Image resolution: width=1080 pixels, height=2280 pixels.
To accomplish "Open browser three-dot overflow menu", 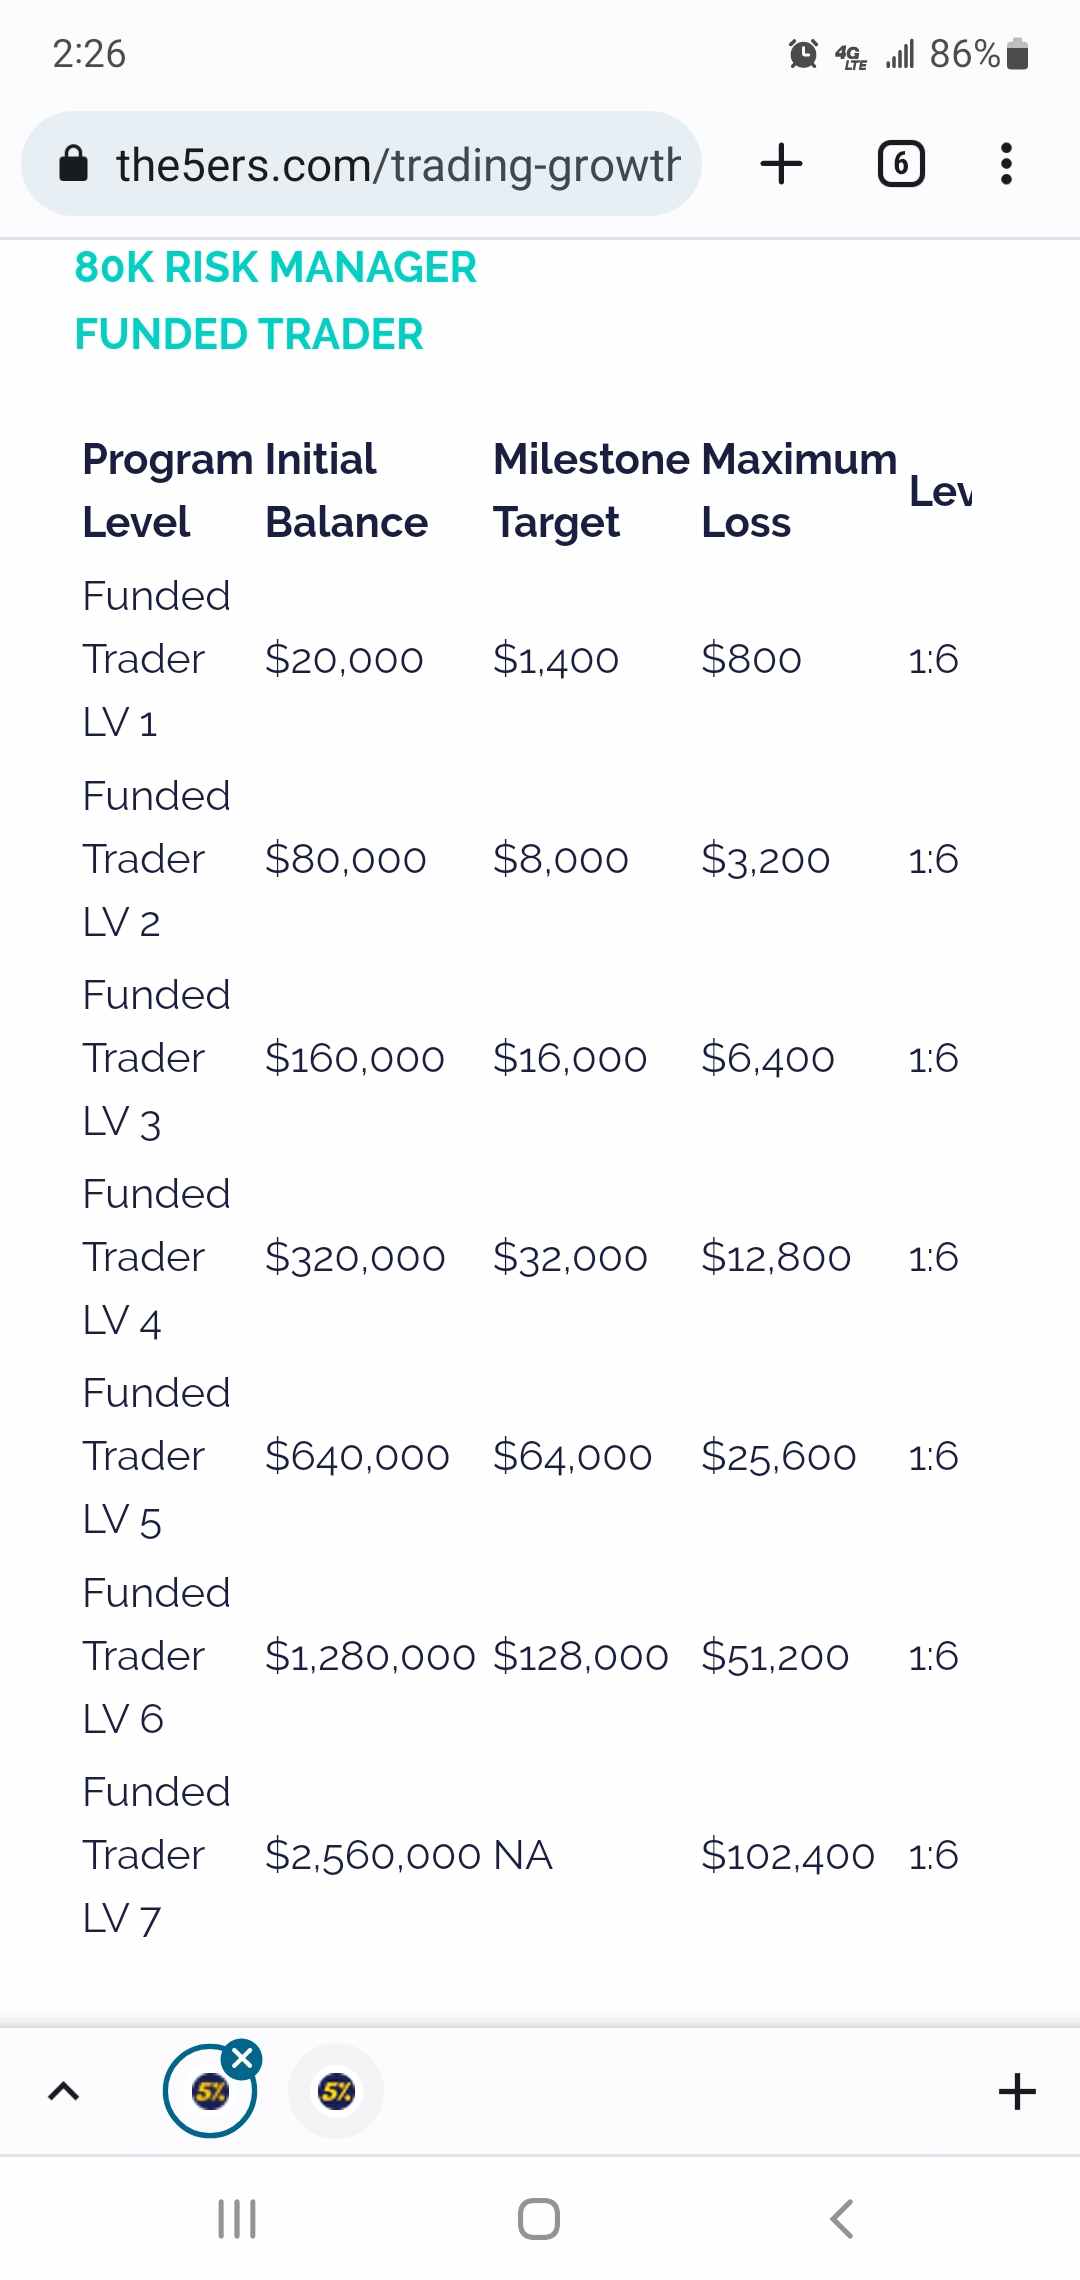I will (1006, 164).
